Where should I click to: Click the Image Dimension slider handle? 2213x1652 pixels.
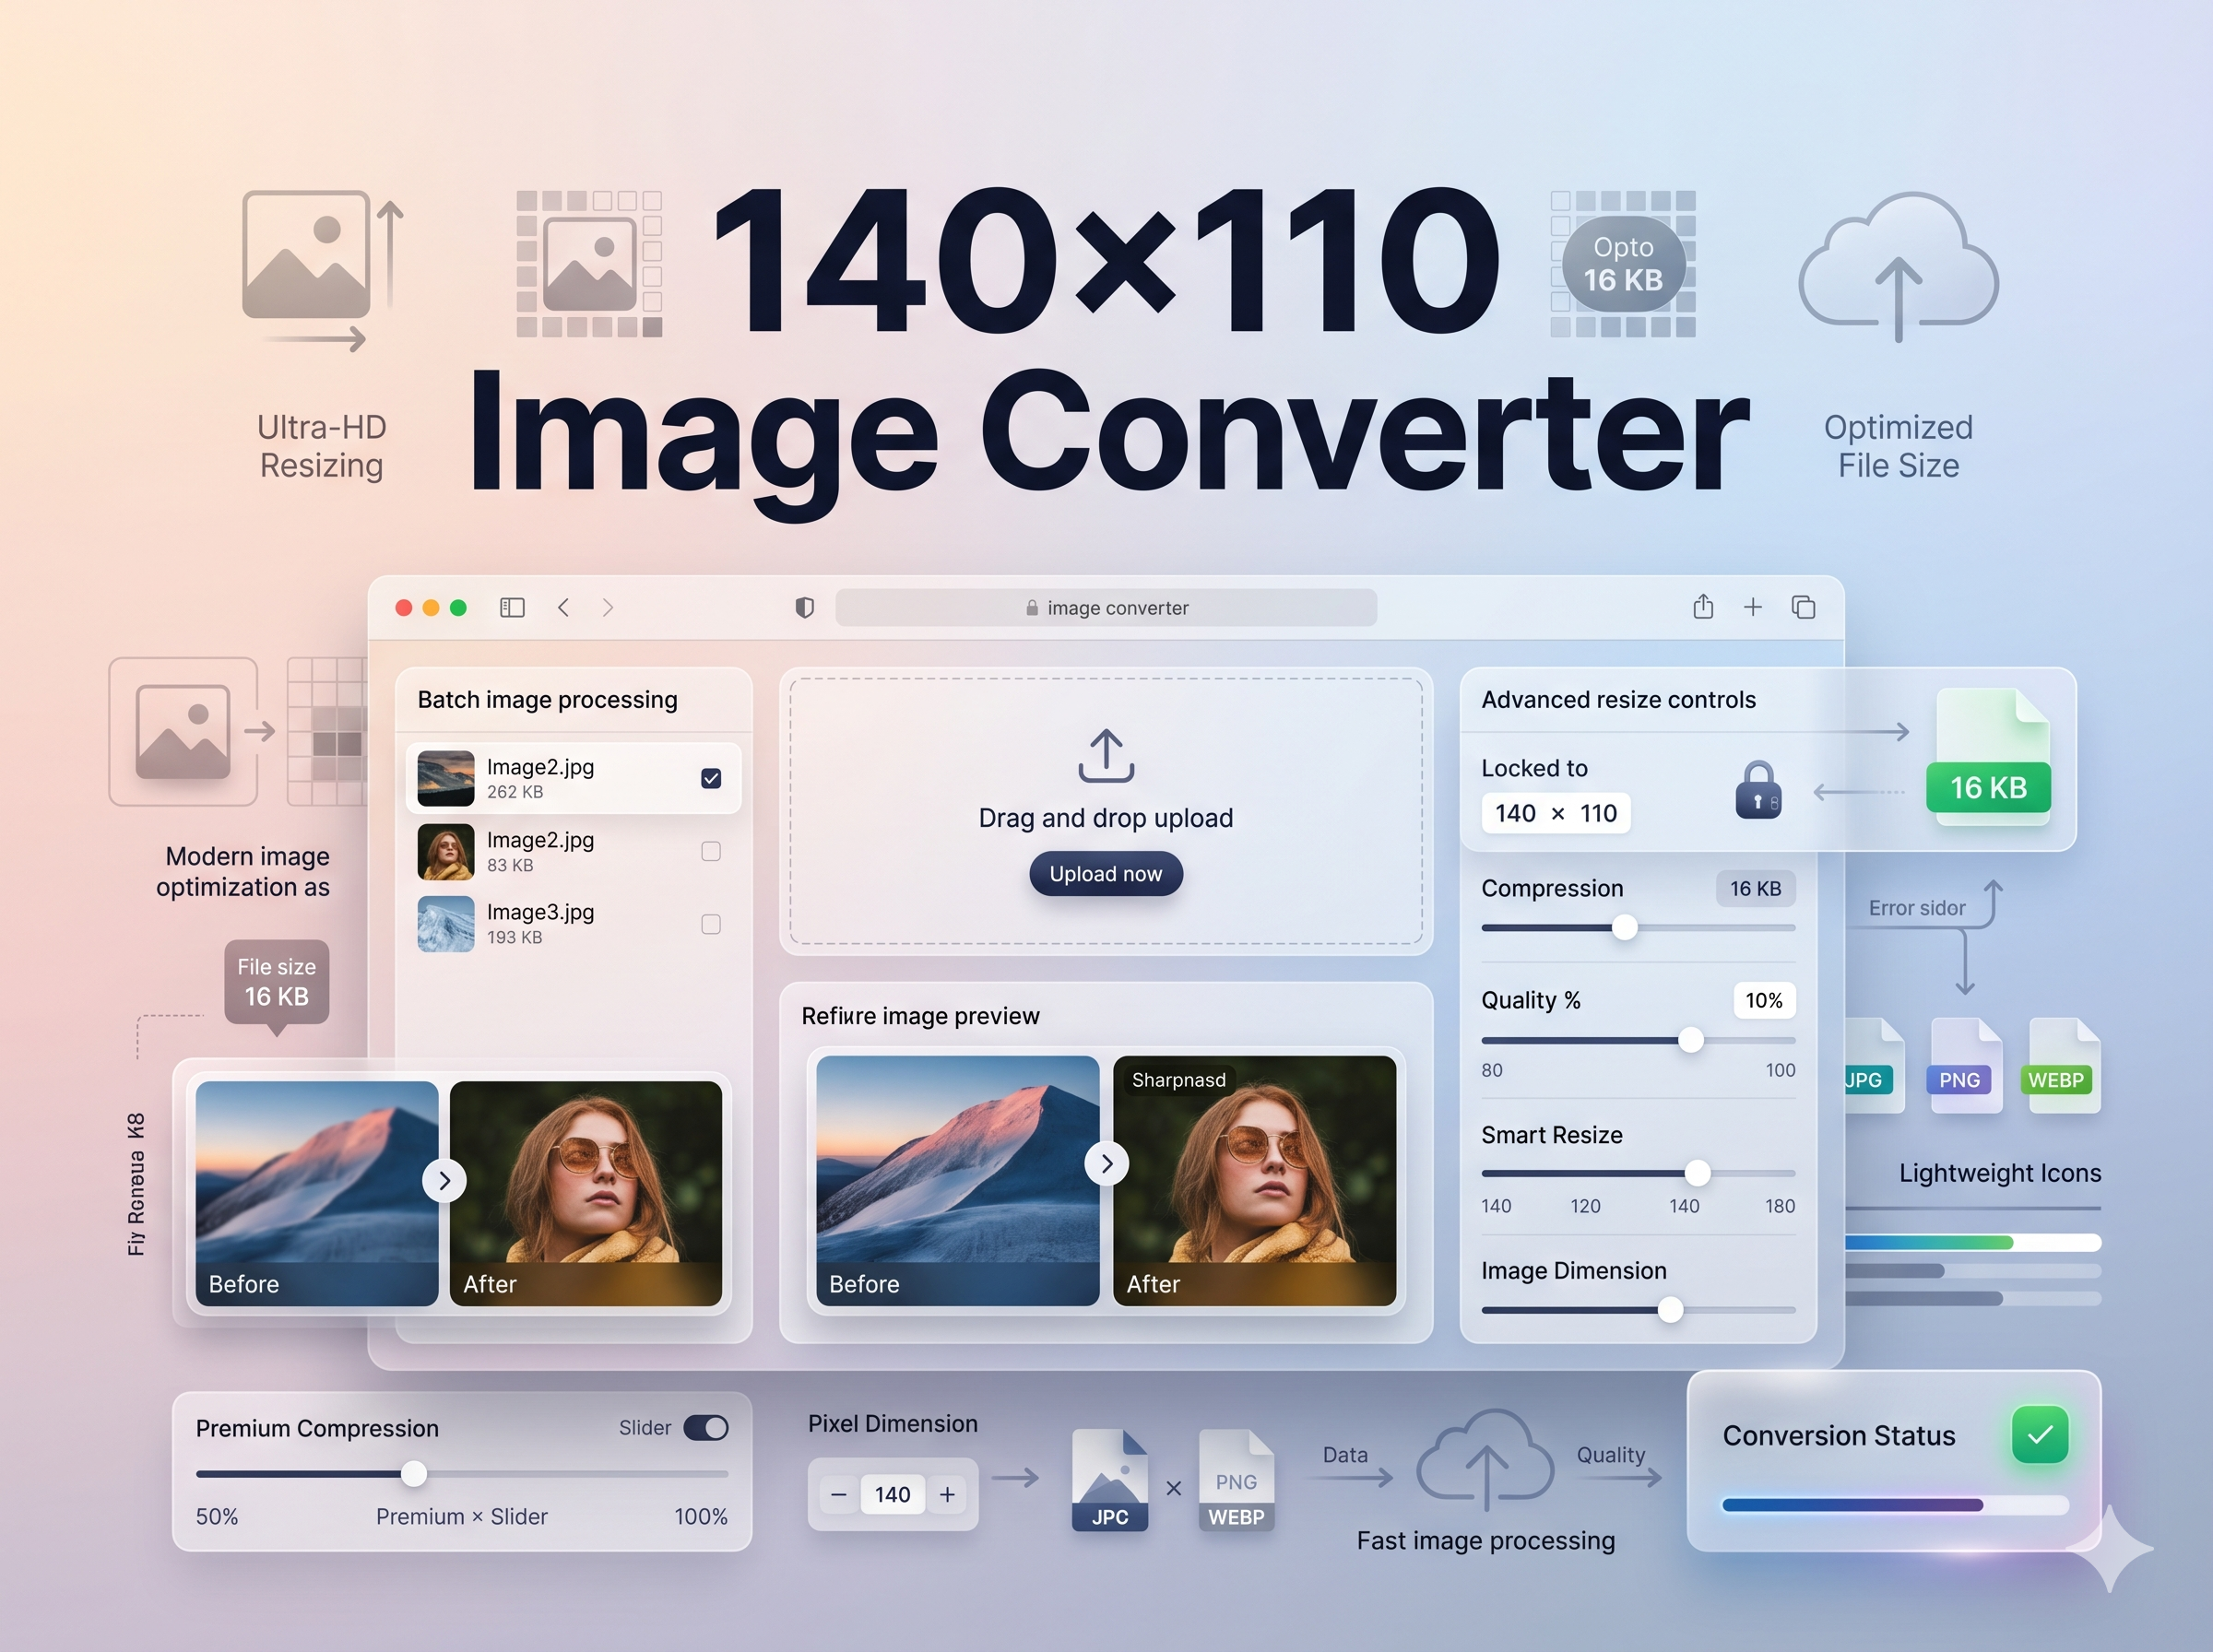[1670, 1310]
